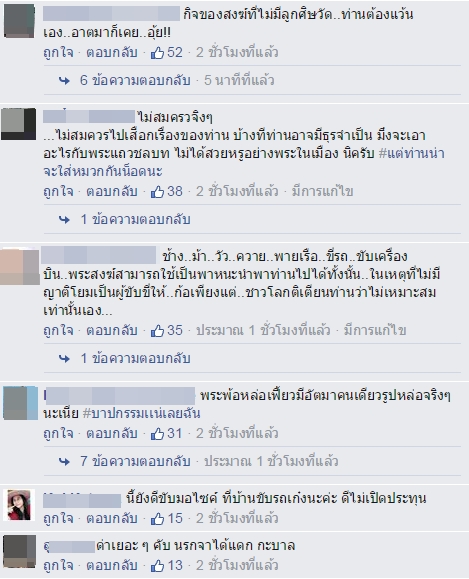Expand 1 ข้อความตอบกลับ under the 35-likes comment
This screenshot has height=579, width=469.
(x=135, y=358)
